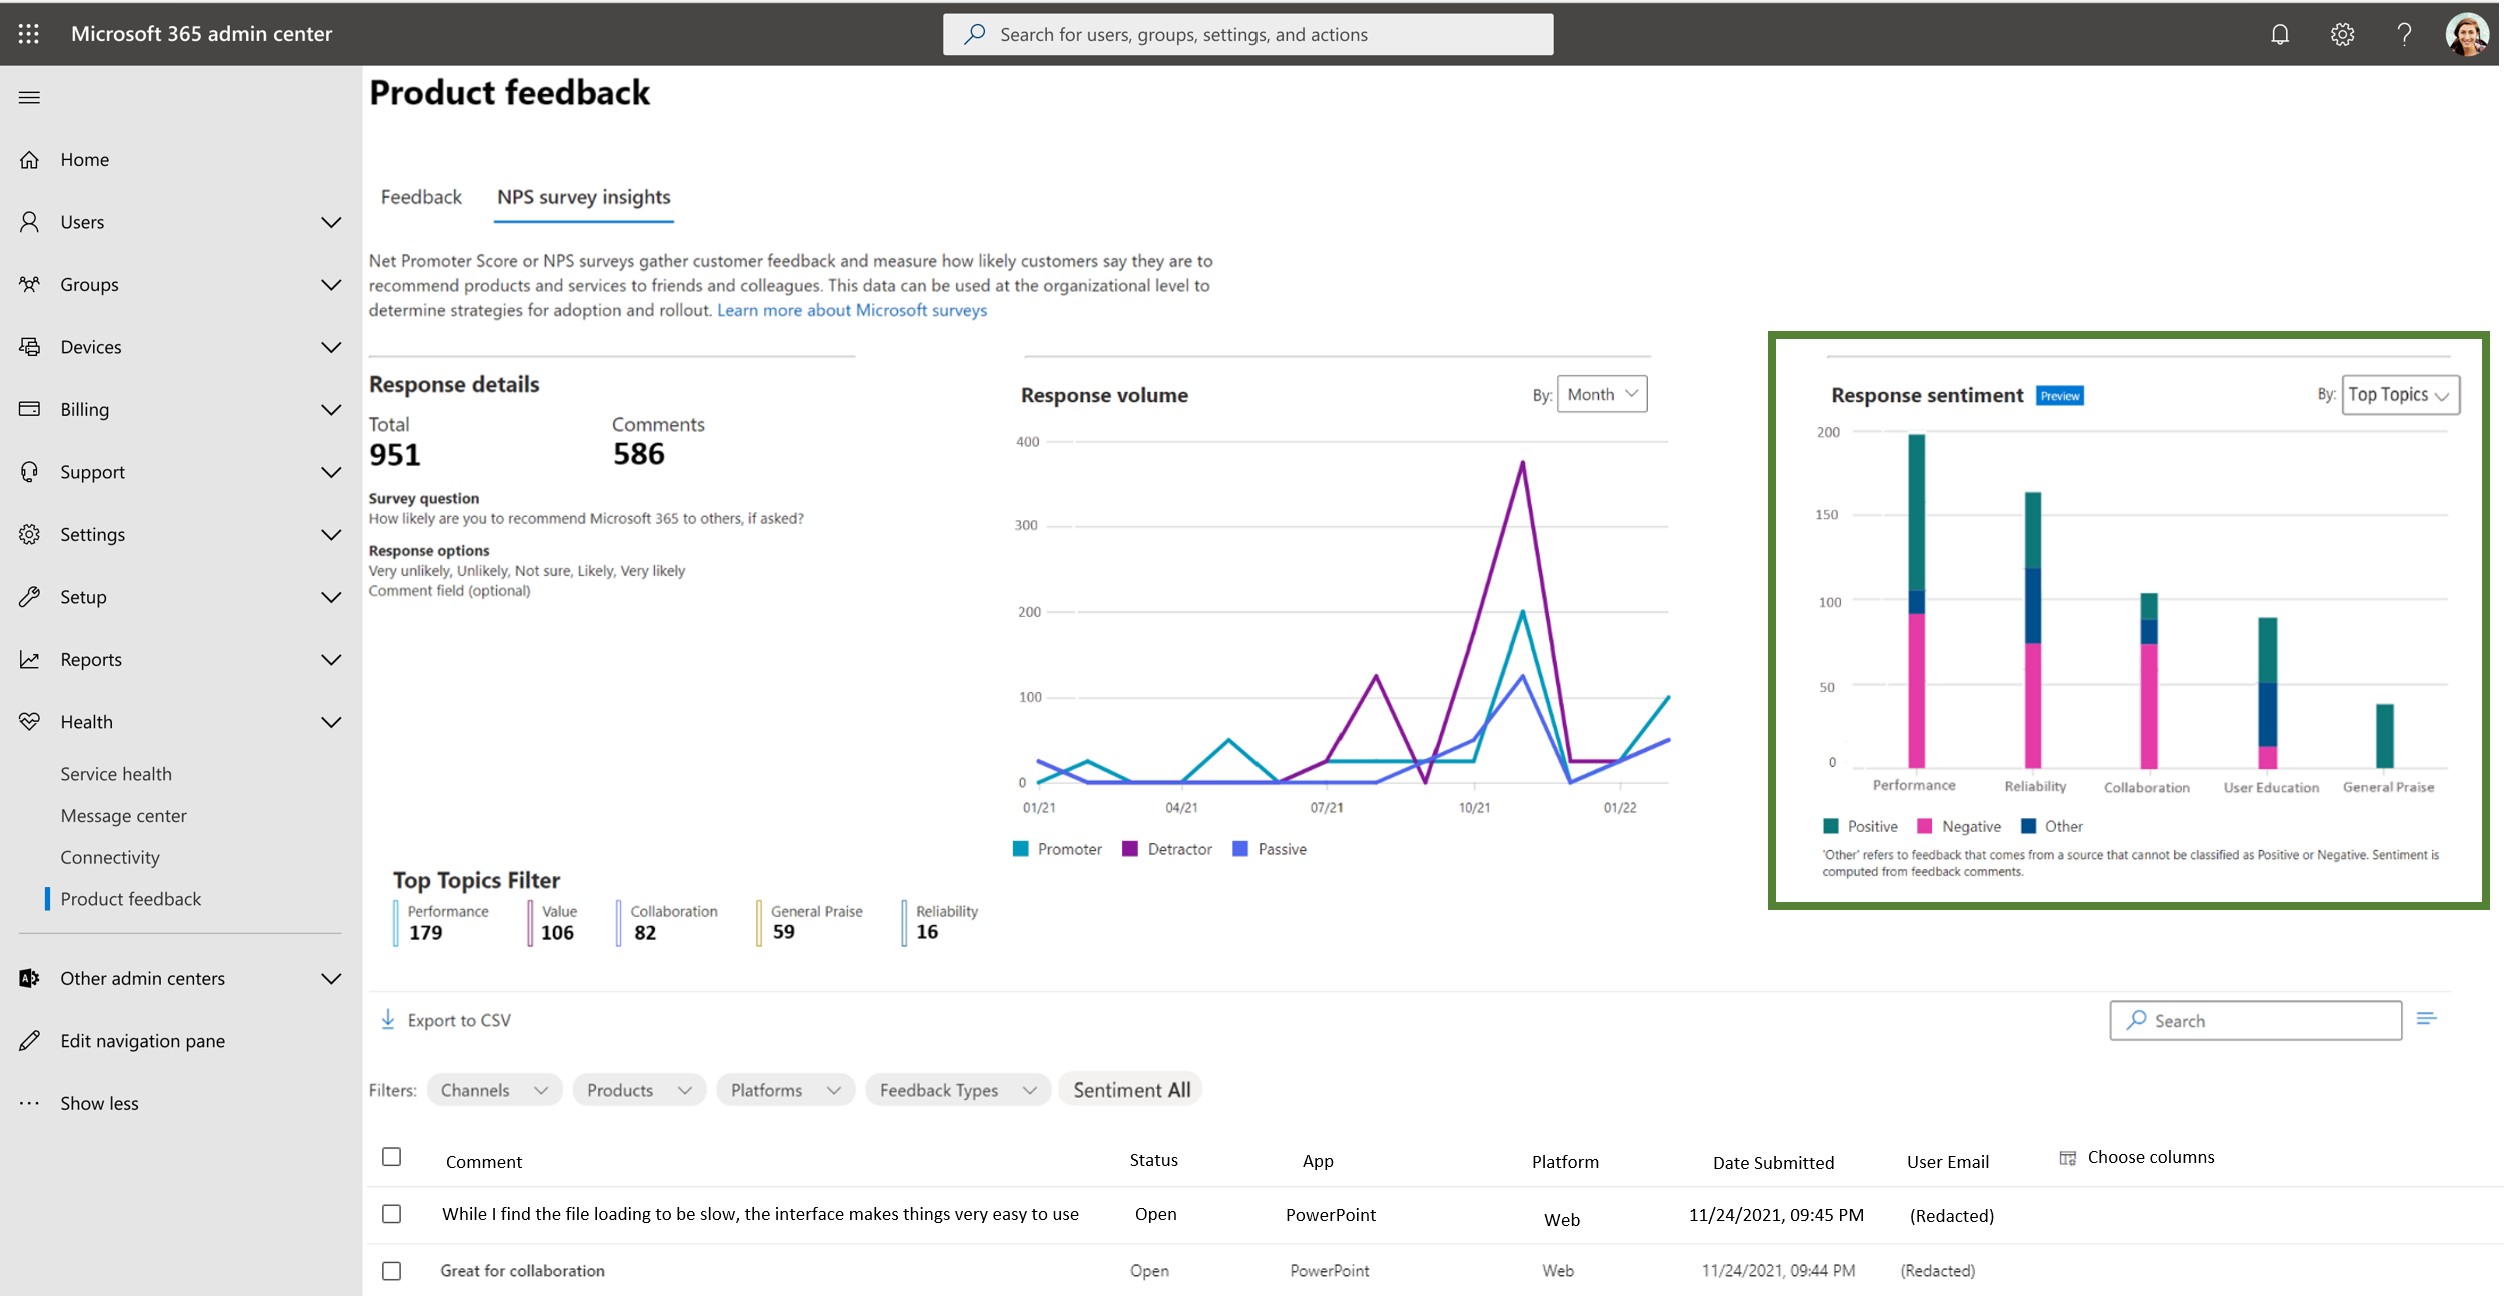Open the app launcher waffle icon
Viewport: 2504px width, 1296px height.
coord(29,34)
